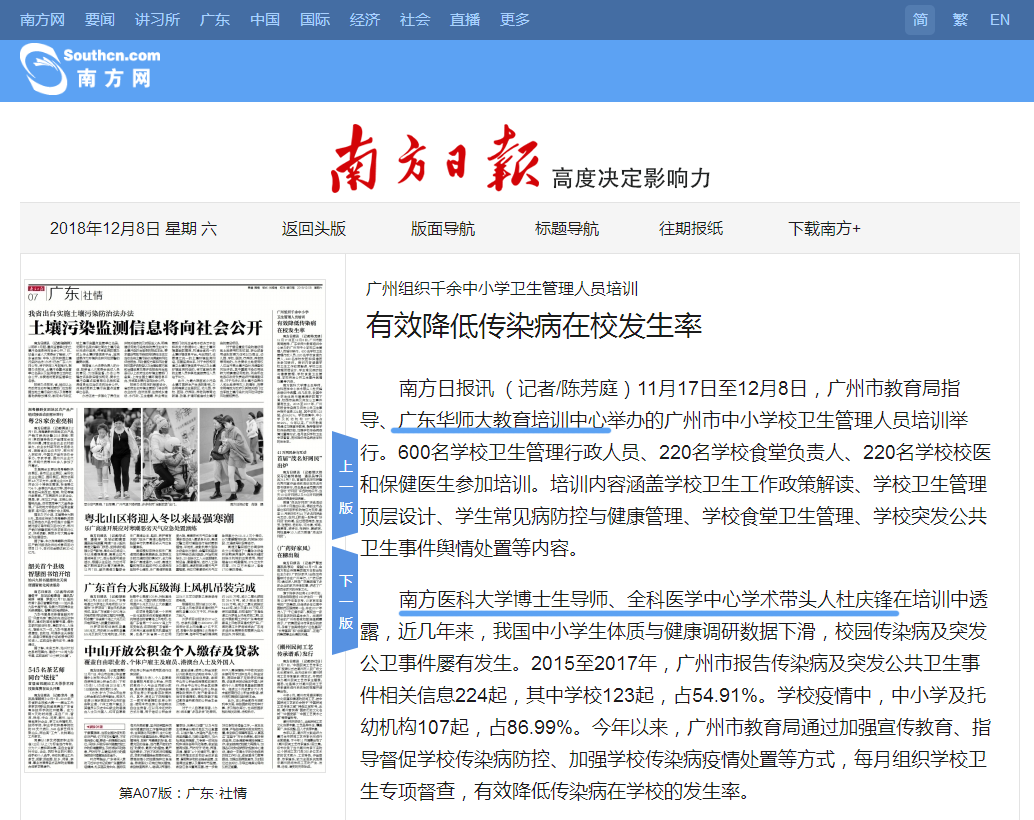Open 往期报纸 past issues
Screen dimensions: 1034x820
tap(691, 228)
